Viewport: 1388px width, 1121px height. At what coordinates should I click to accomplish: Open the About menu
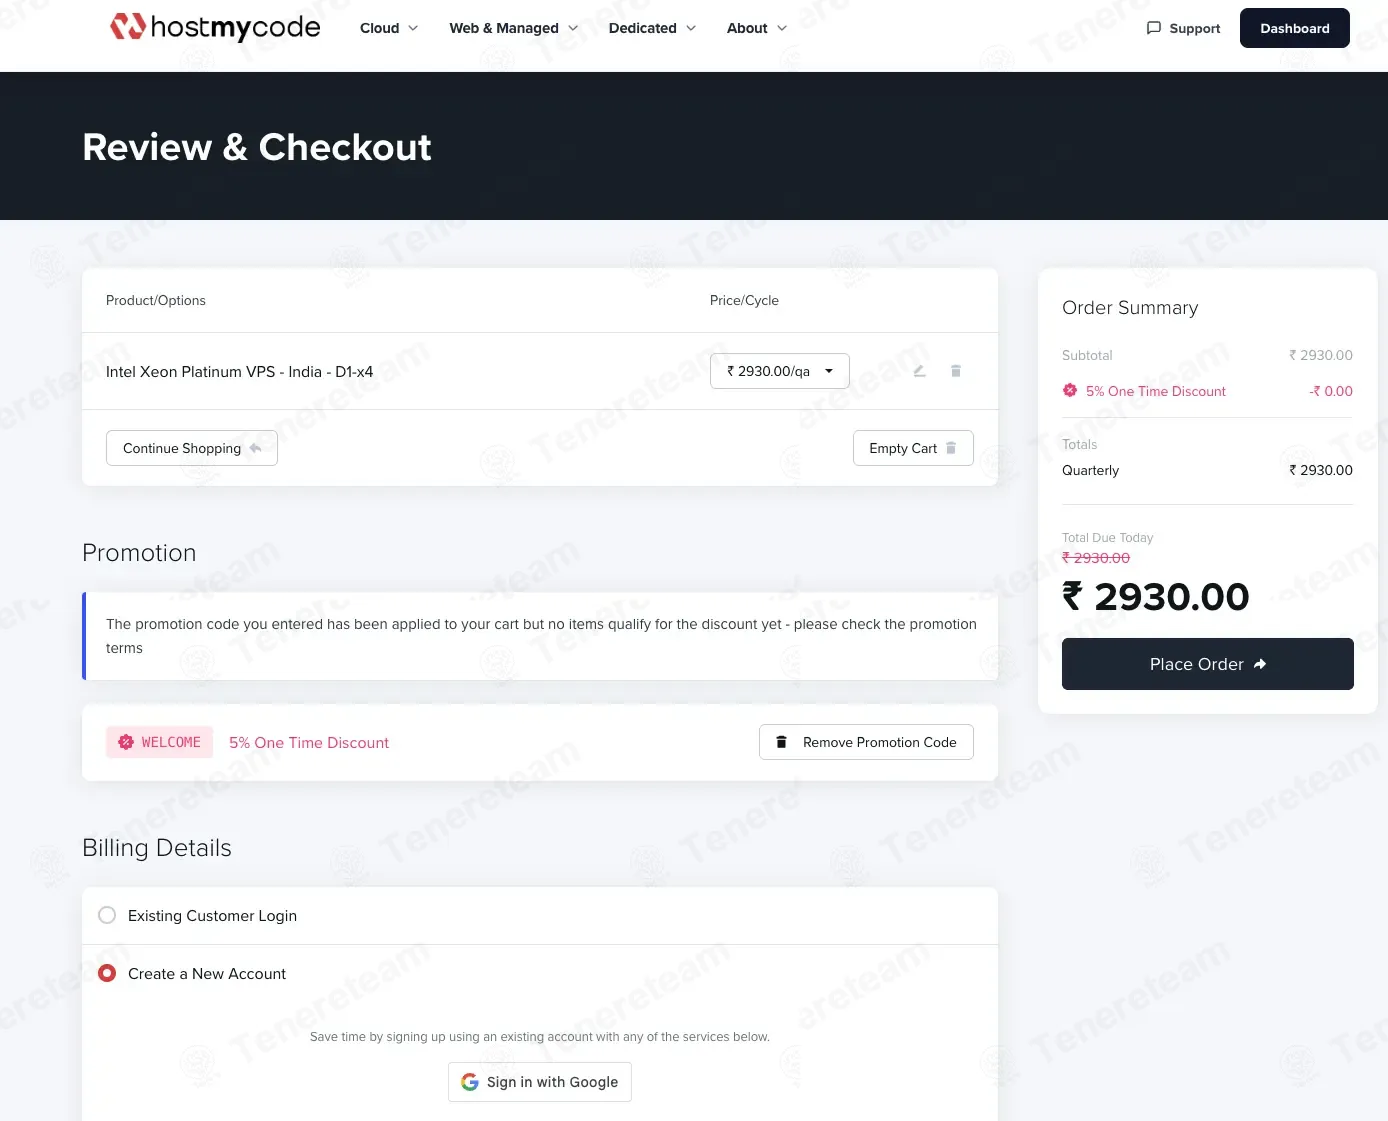757,28
